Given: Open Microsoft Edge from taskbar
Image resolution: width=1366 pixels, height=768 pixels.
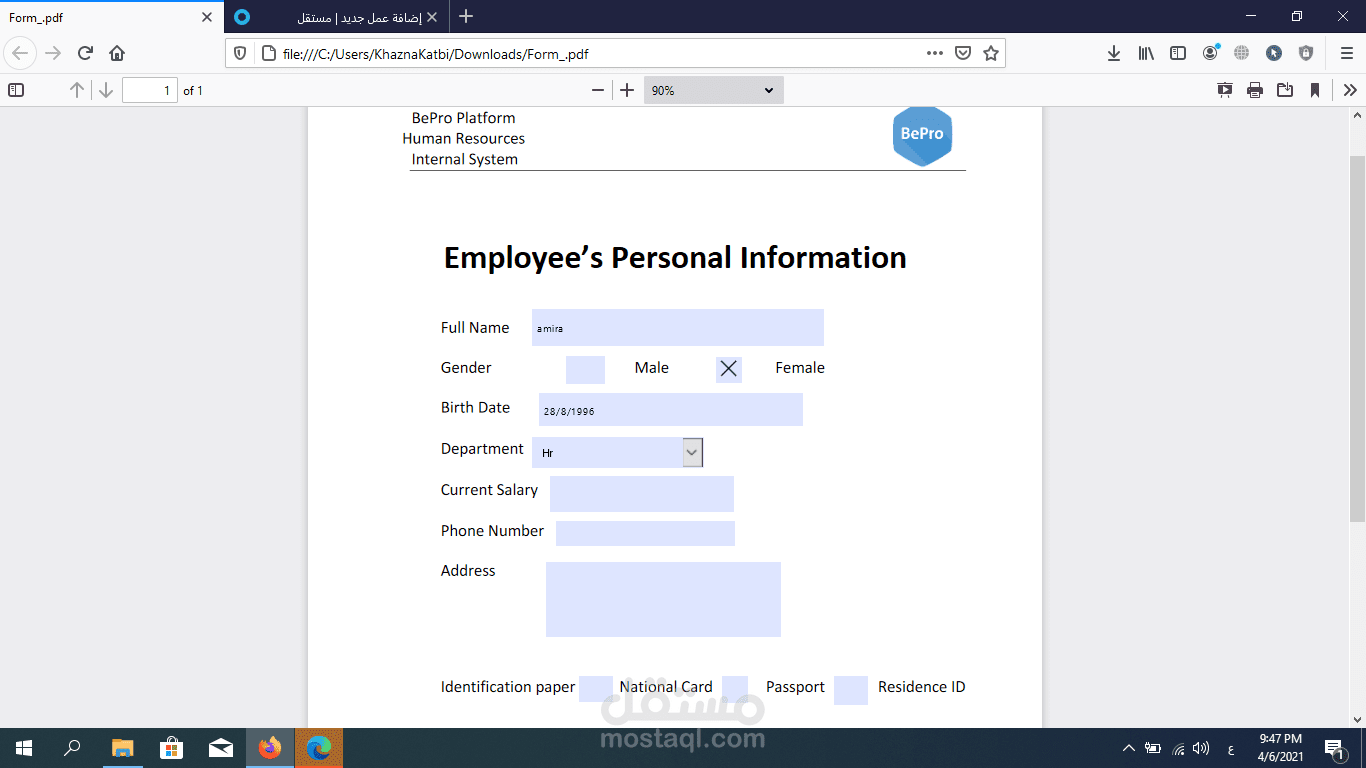Looking at the screenshot, I should [319, 747].
